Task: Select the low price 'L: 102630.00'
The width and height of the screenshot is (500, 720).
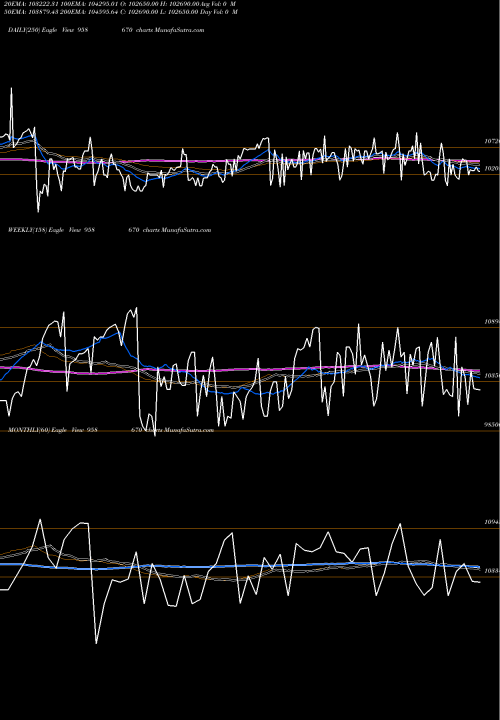Action: tap(178, 12)
